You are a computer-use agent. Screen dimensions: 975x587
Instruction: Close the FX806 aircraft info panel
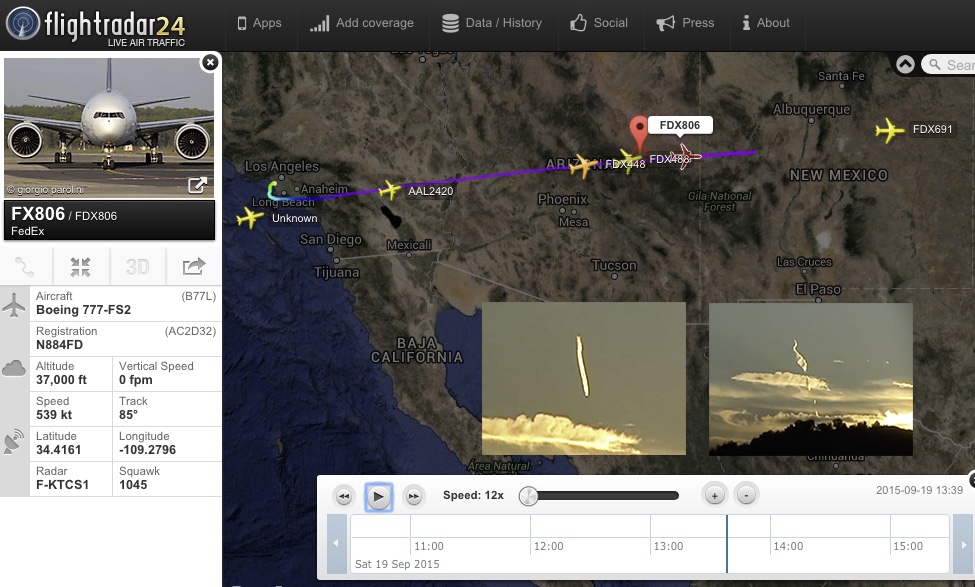pos(210,62)
